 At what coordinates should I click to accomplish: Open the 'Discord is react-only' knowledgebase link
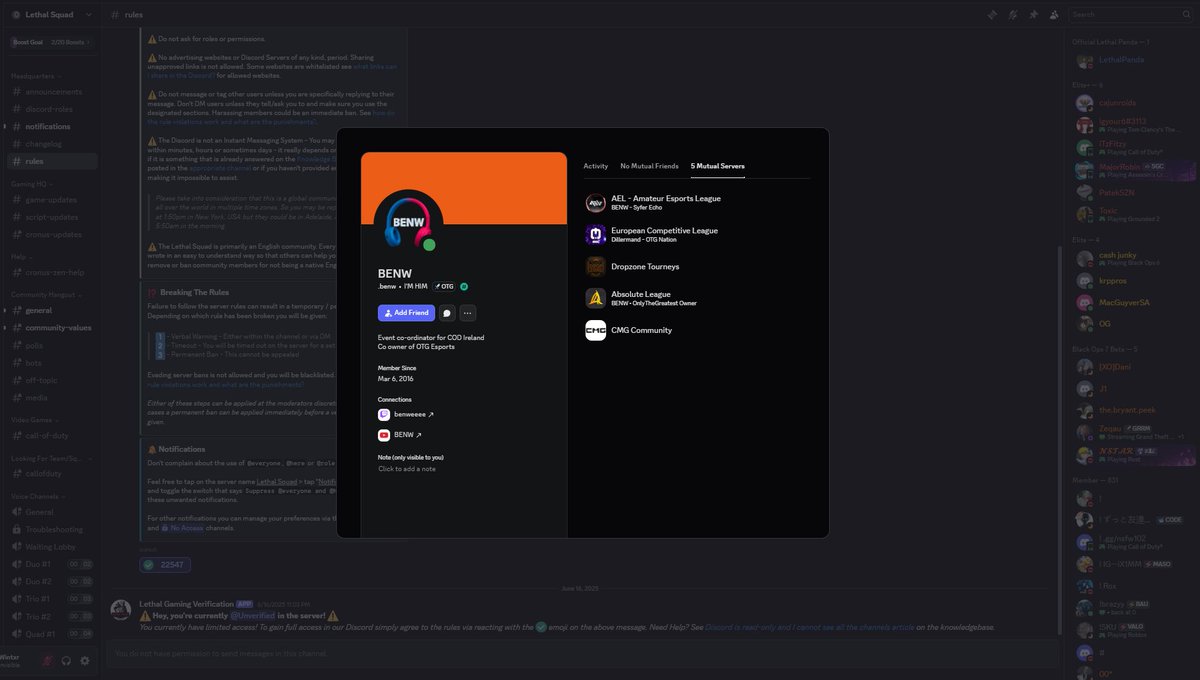[812, 627]
